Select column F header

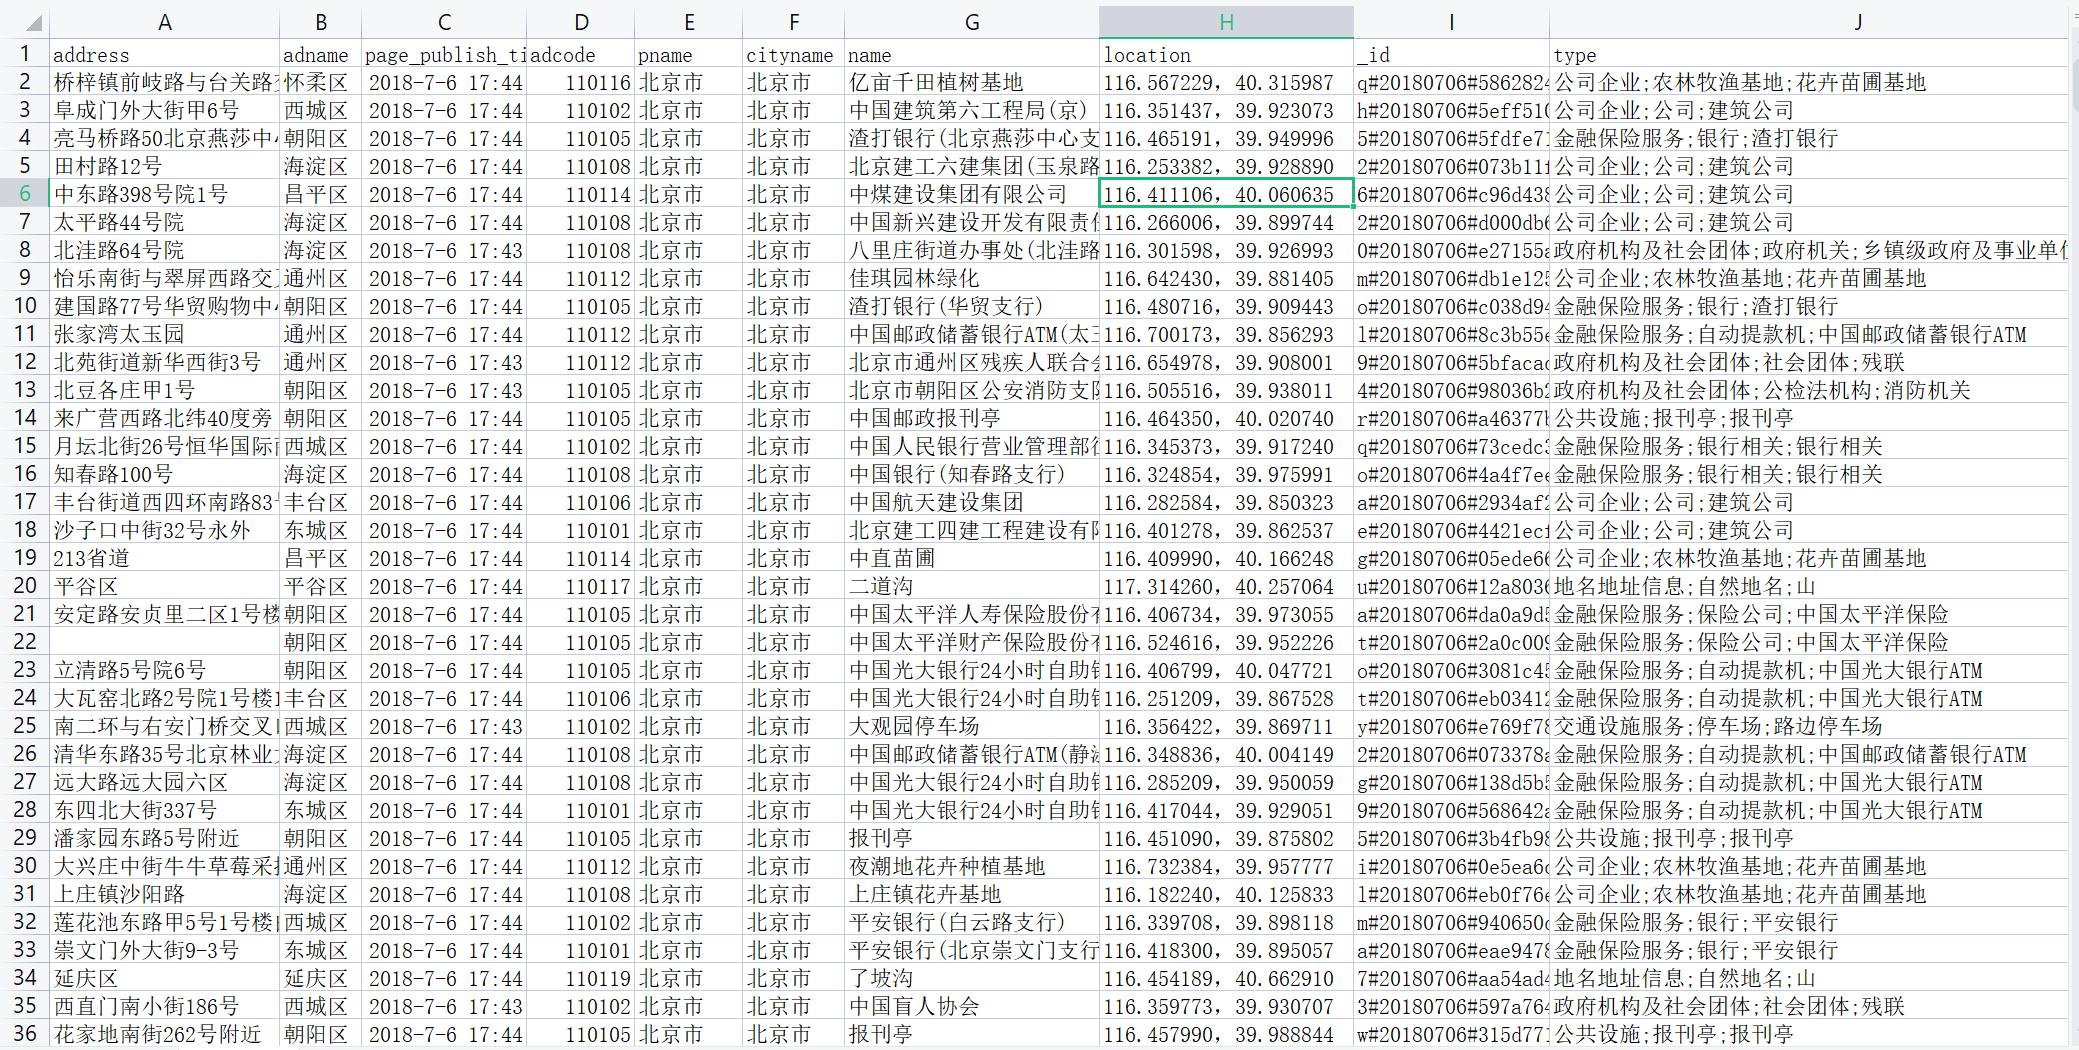pyautogui.click(x=793, y=22)
